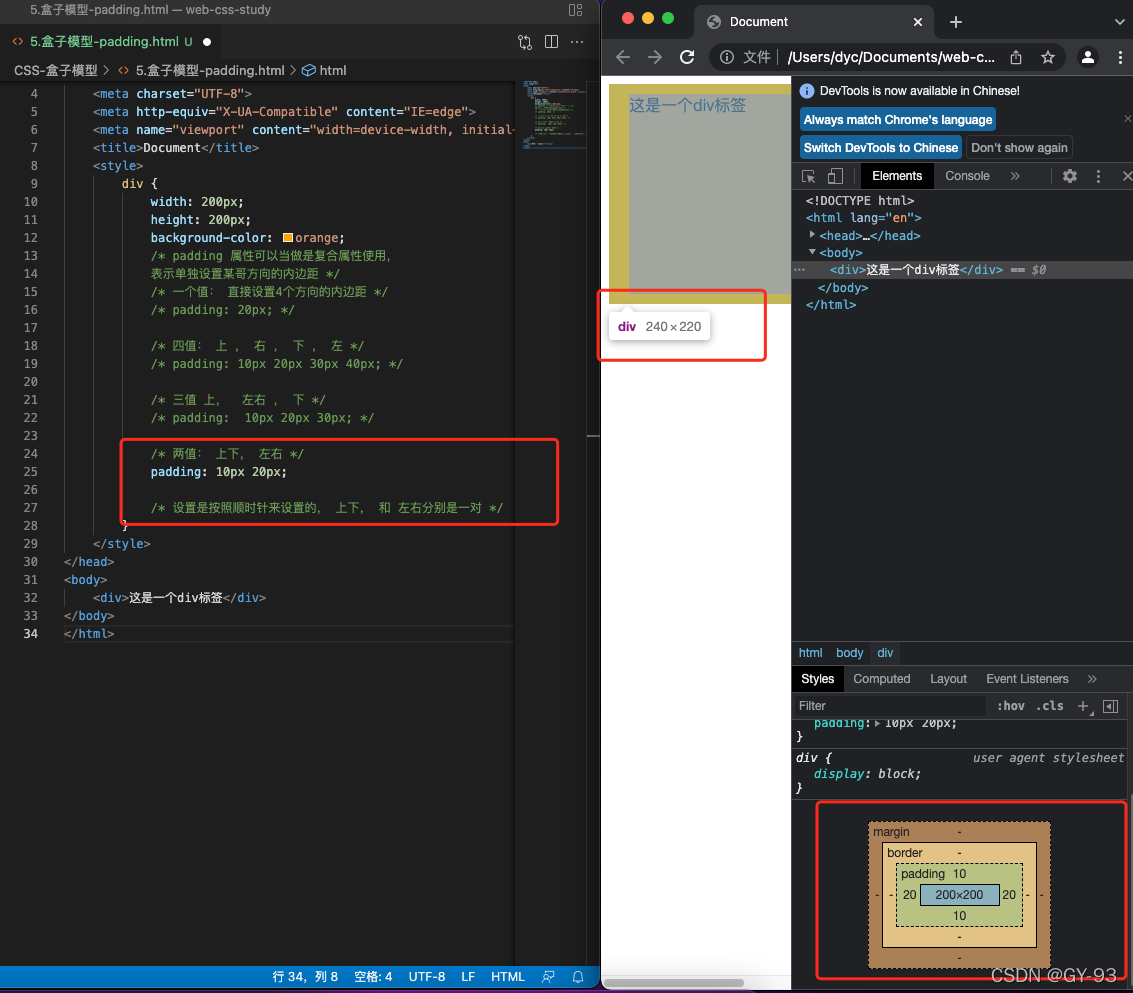The height and width of the screenshot is (993, 1133).
Task: Open DevTools customize three-dot menu
Action: [x=1098, y=176]
